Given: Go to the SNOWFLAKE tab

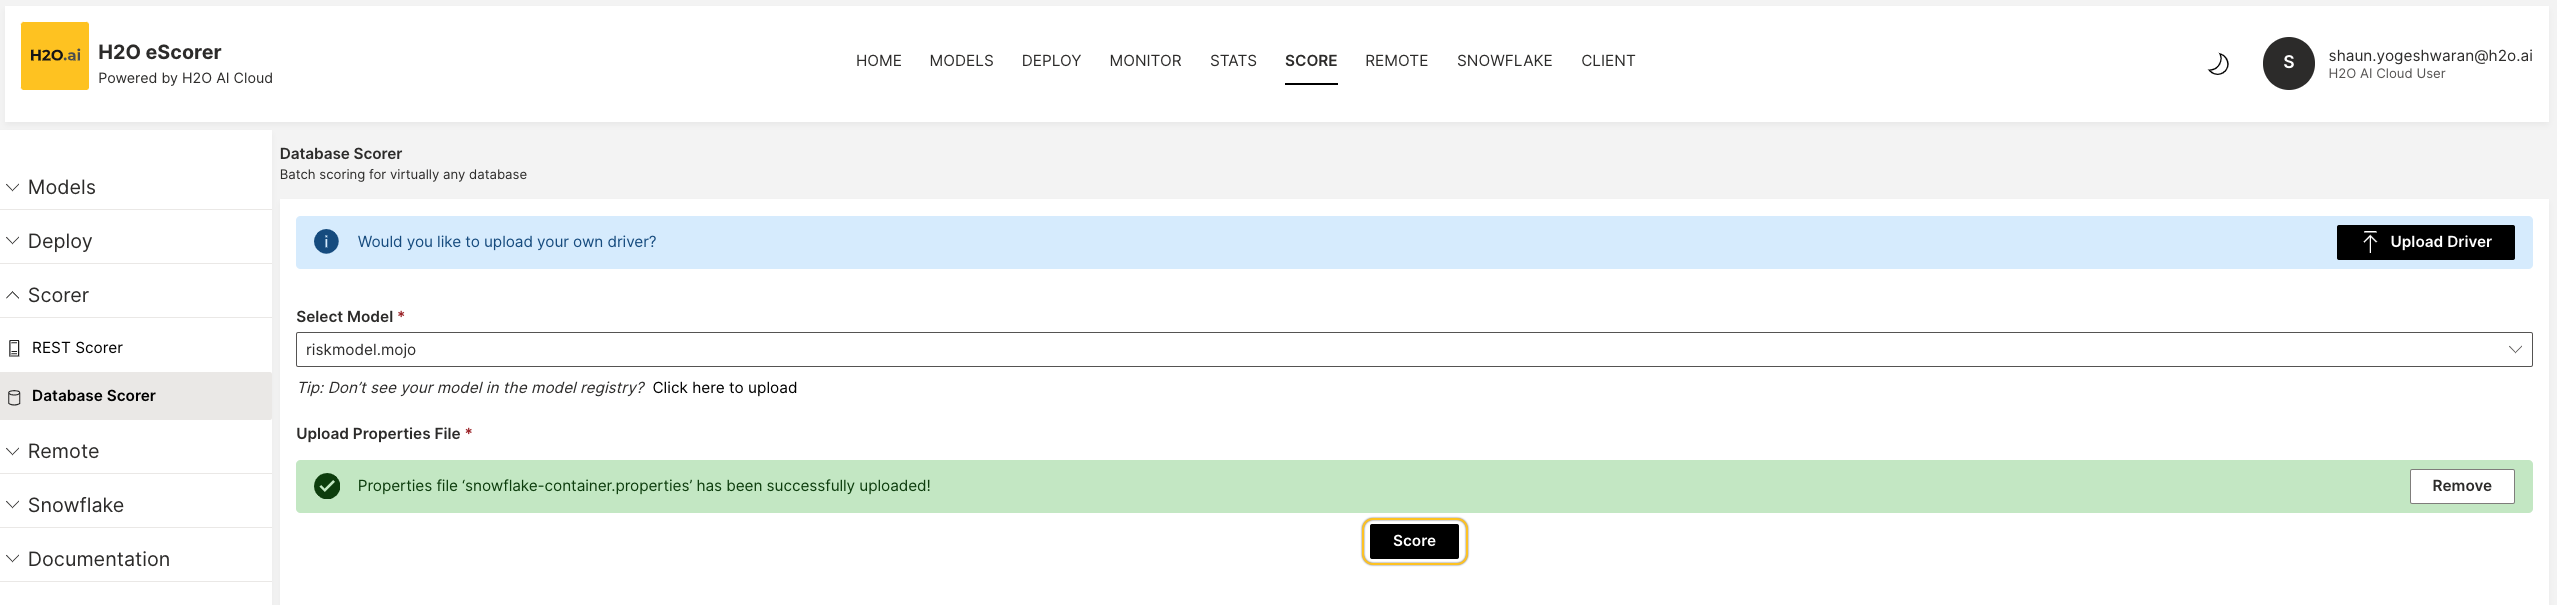Looking at the screenshot, I should (1504, 61).
